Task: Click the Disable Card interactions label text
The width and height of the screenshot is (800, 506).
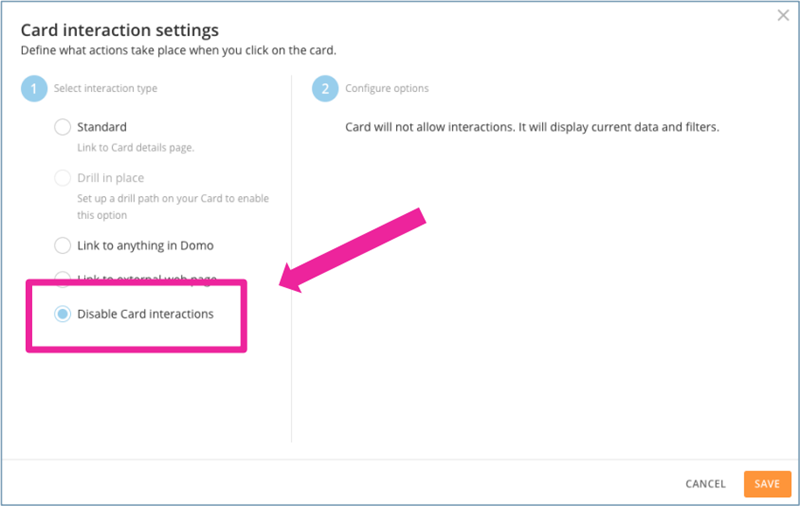Action: click(x=145, y=314)
